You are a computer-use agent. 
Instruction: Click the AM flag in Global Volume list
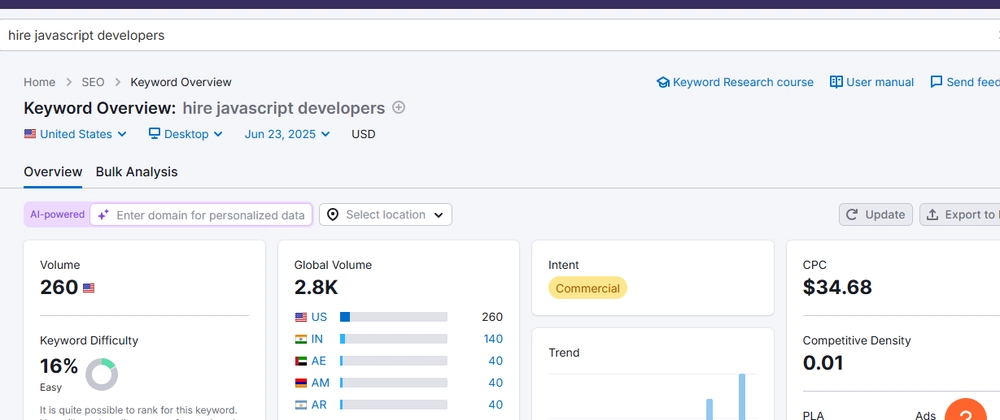(x=301, y=383)
